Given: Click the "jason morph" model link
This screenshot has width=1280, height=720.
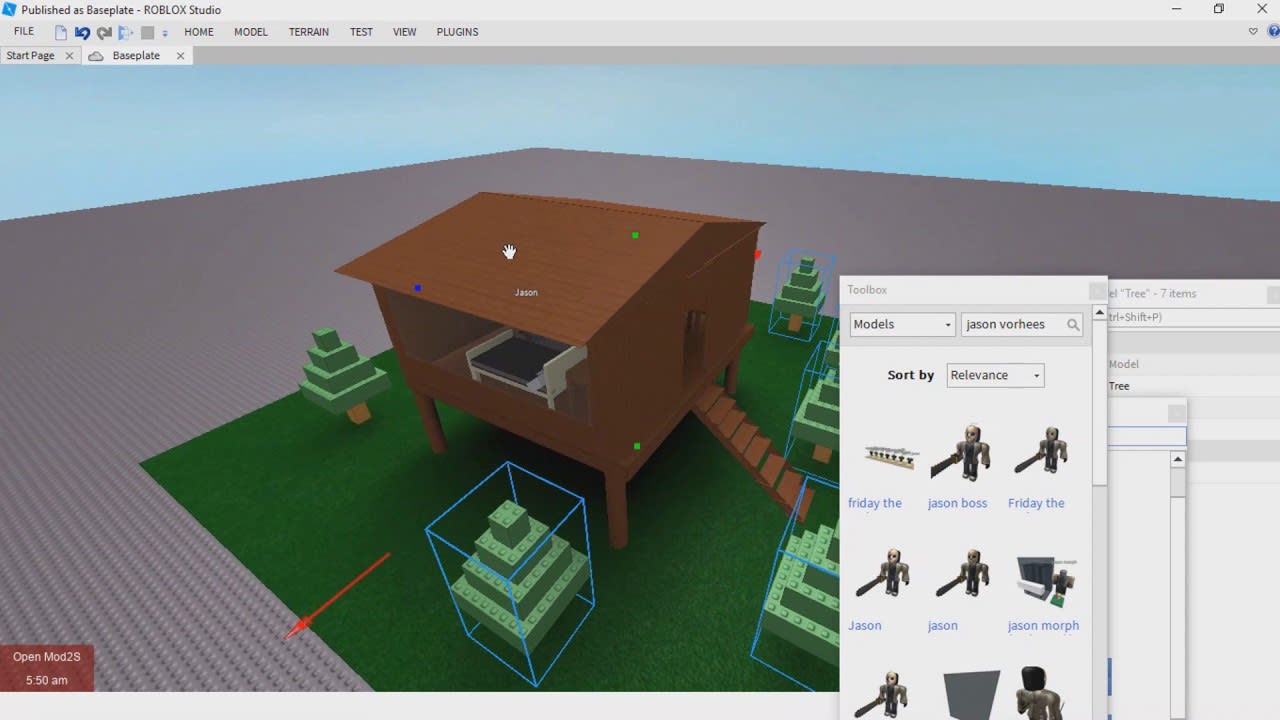Looking at the screenshot, I should click(x=1043, y=626).
